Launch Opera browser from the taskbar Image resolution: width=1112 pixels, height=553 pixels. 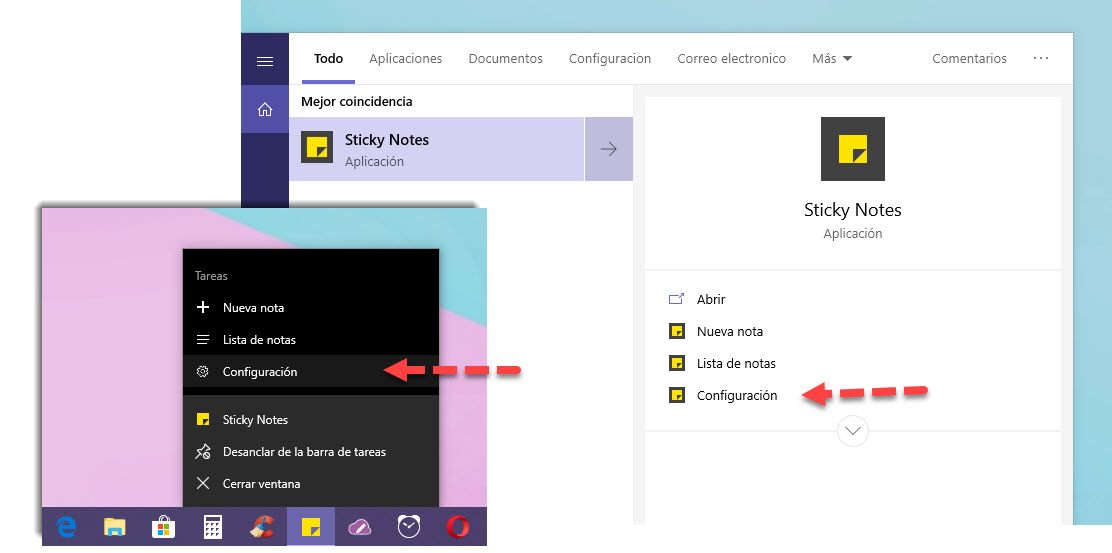pos(458,527)
